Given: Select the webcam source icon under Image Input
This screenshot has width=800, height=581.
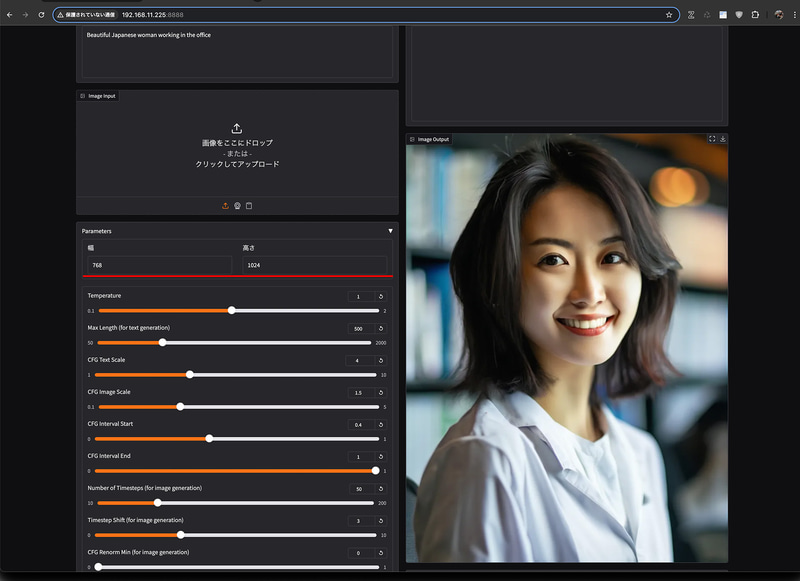Looking at the screenshot, I should pyautogui.click(x=237, y=206).
